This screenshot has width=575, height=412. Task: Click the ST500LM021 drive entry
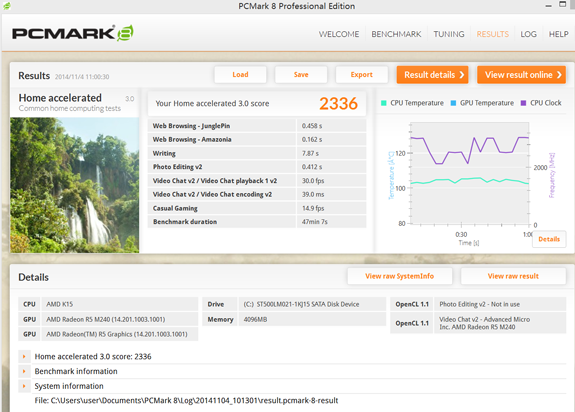(x=312, y=304)
